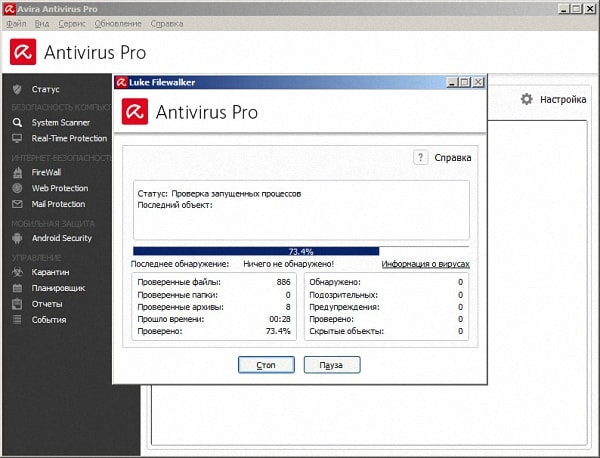Click the FireWall flame icon

coord(17,172)
